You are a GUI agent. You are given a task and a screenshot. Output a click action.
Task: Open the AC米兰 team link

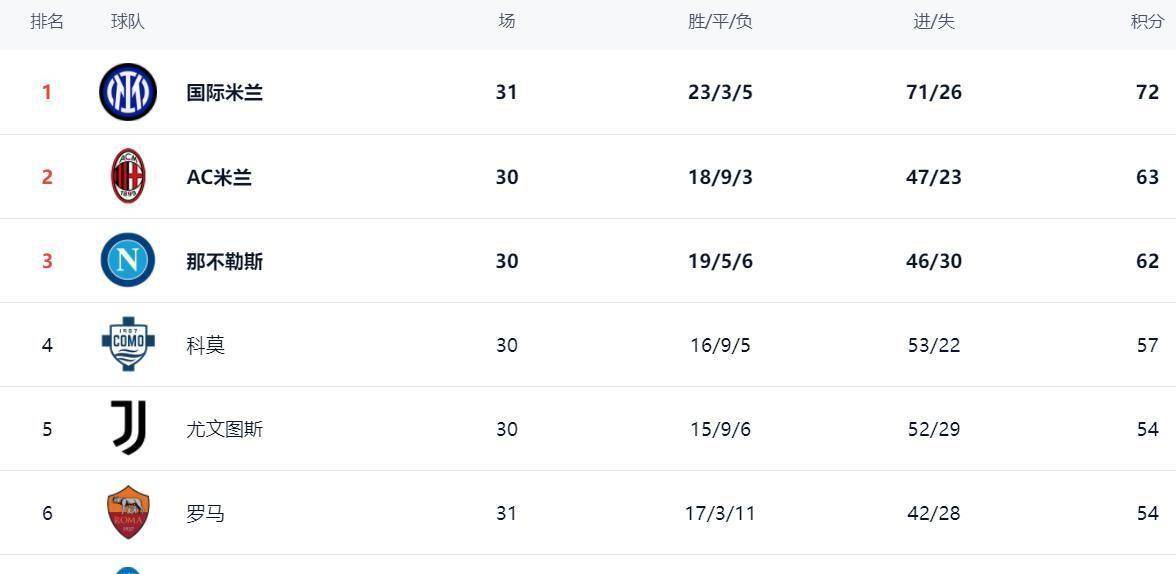point(219,177)
